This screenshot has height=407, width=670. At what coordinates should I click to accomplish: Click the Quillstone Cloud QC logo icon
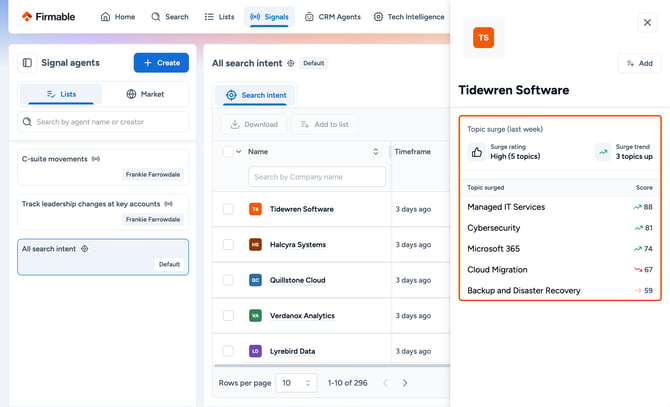click(x=255, y=280)
